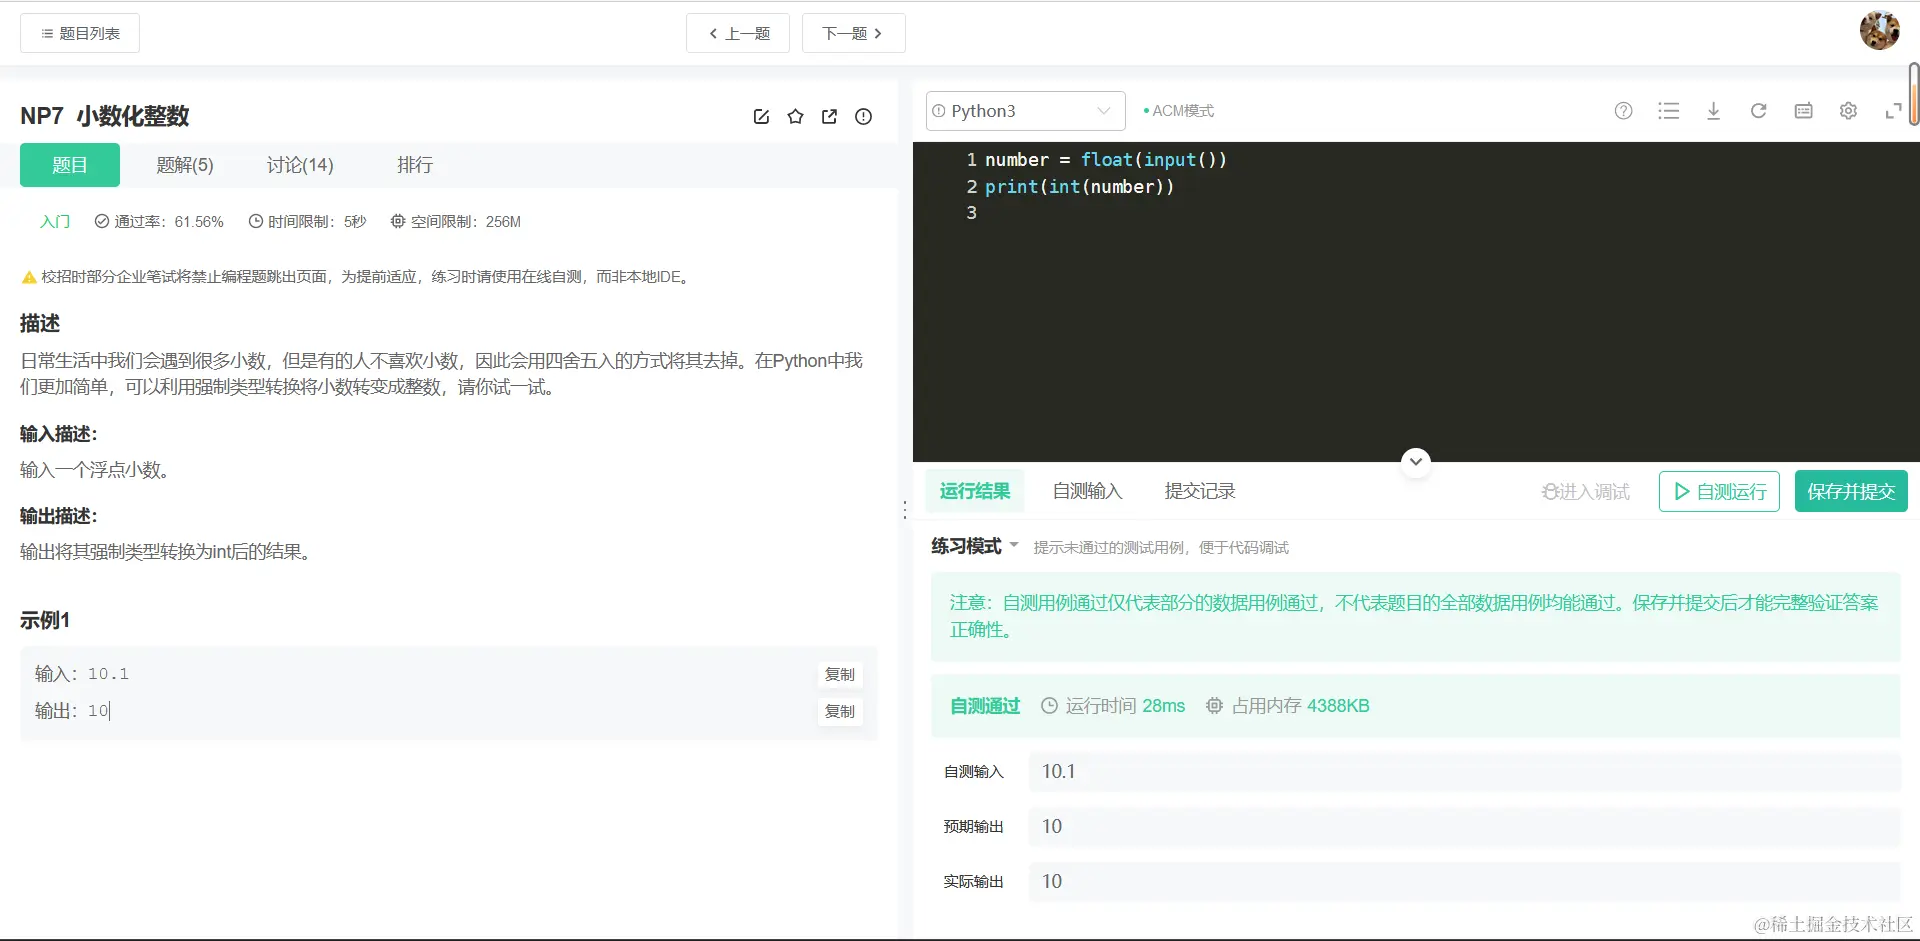
Task: Submit the solution via 保存并提交
Action: pos(1851,491)
